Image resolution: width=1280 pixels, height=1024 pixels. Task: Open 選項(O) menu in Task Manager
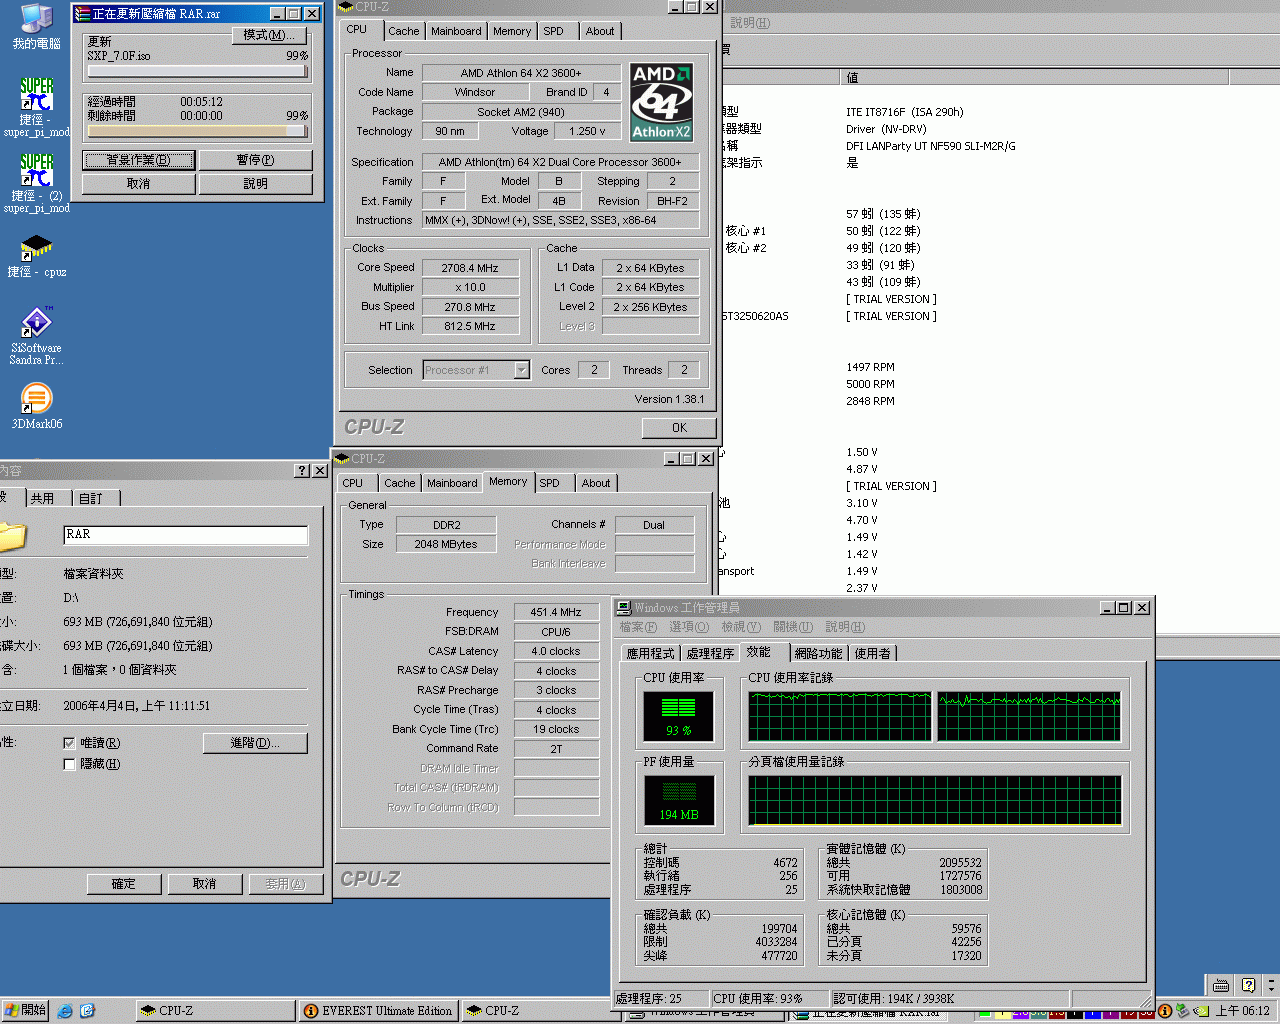pos(689,627)
